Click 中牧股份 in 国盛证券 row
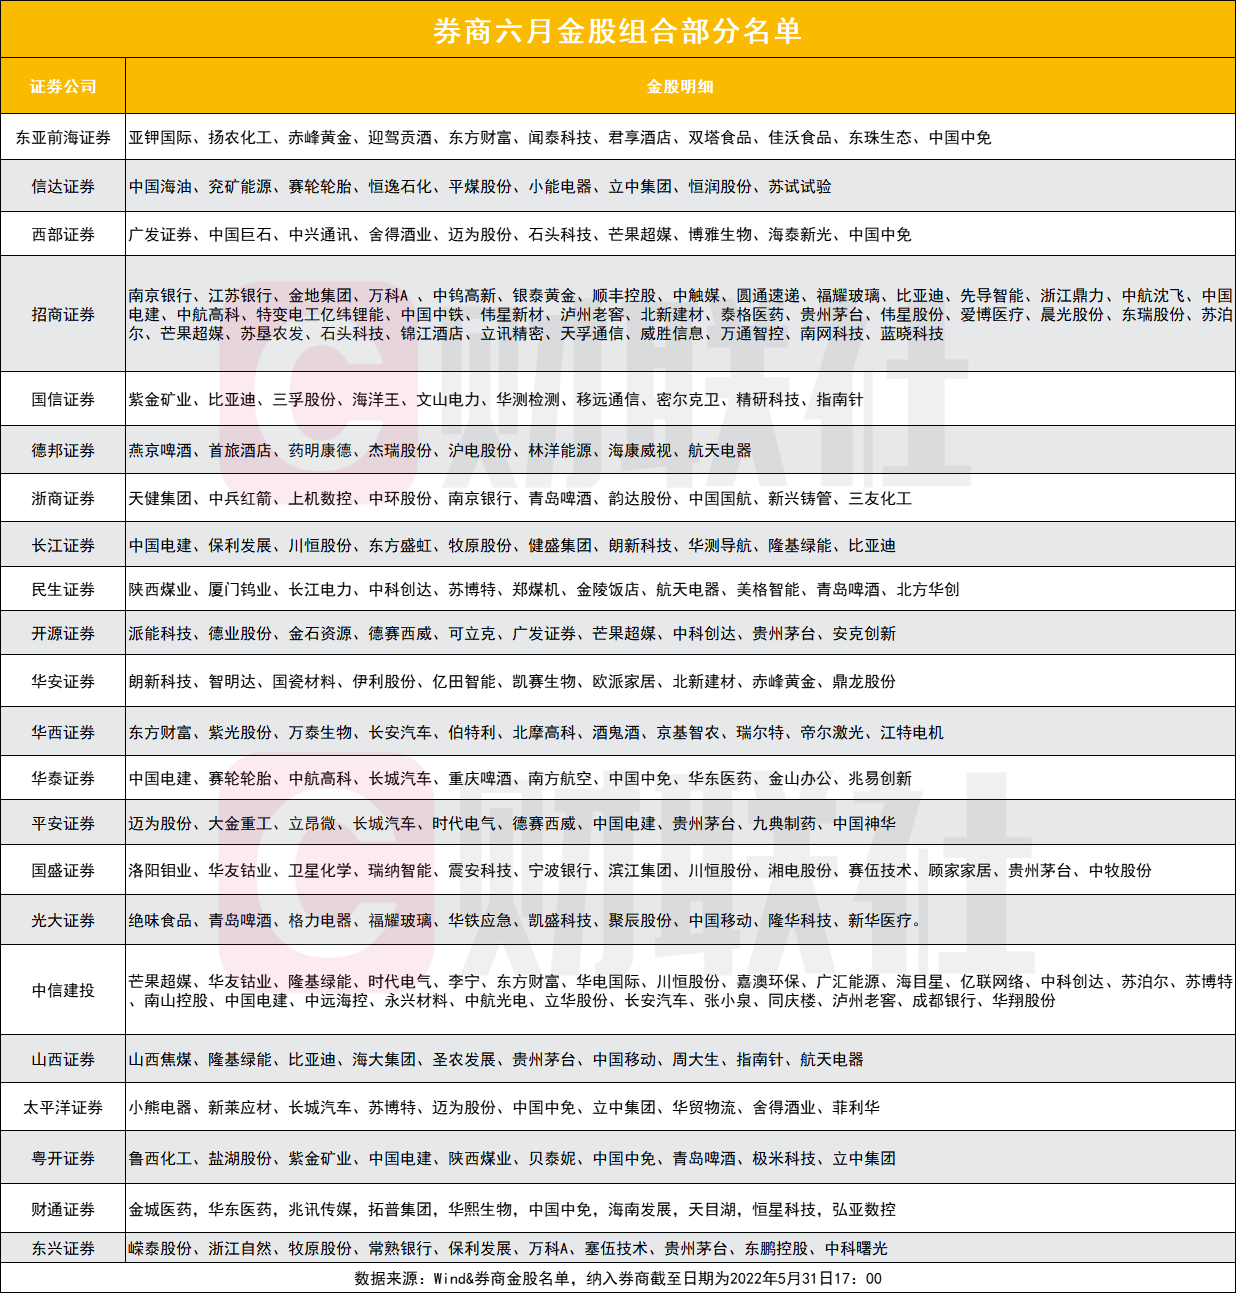1237x1294 pixels. 1120,871
